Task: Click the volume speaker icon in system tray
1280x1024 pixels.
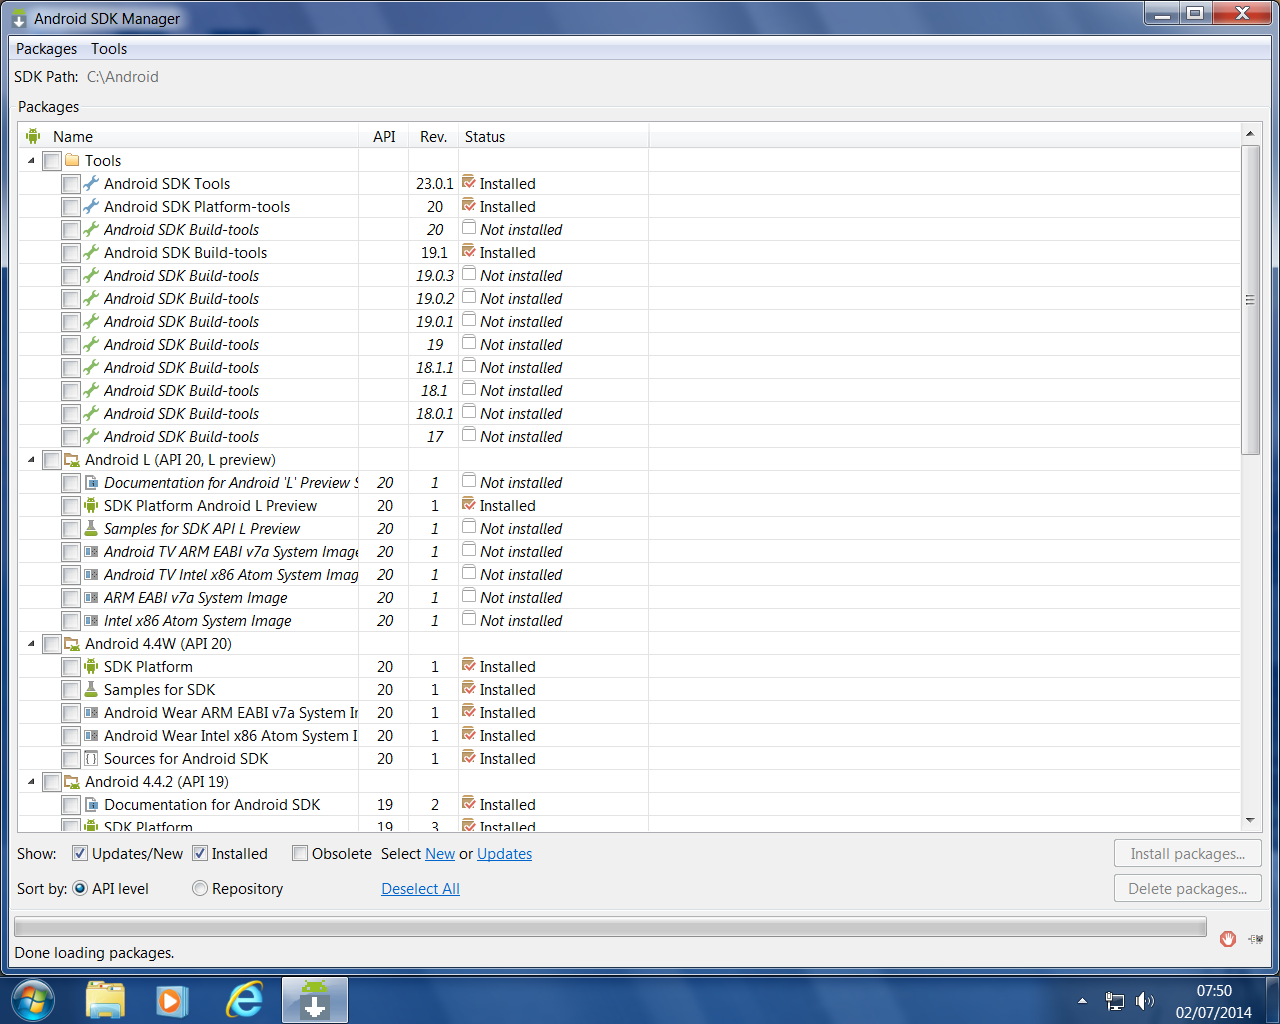Action: tap(1145, 1001)
